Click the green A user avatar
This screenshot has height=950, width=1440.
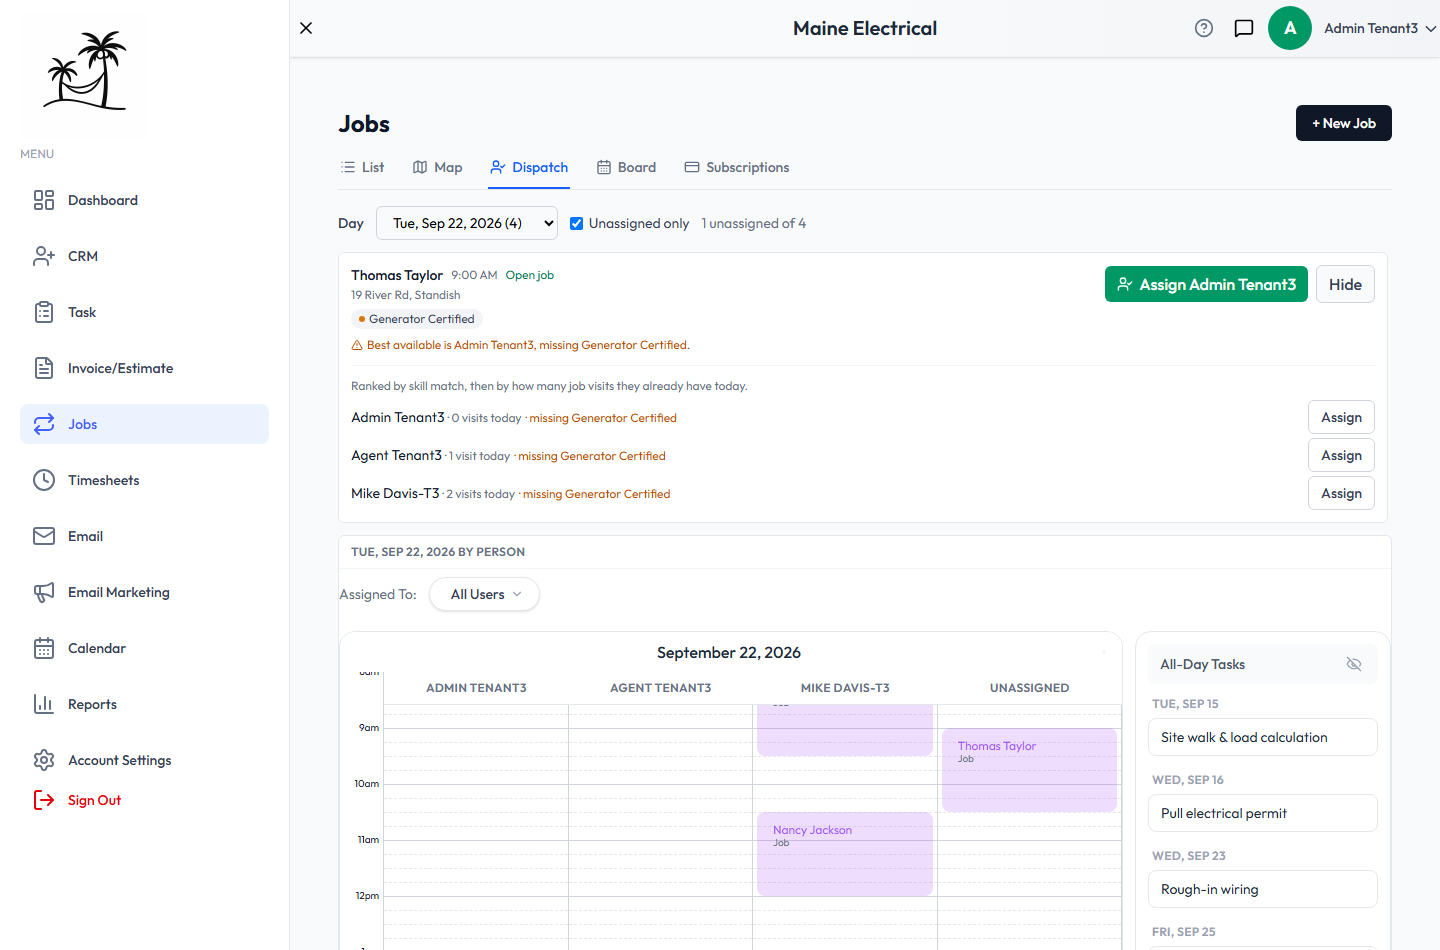point(1290,28)
